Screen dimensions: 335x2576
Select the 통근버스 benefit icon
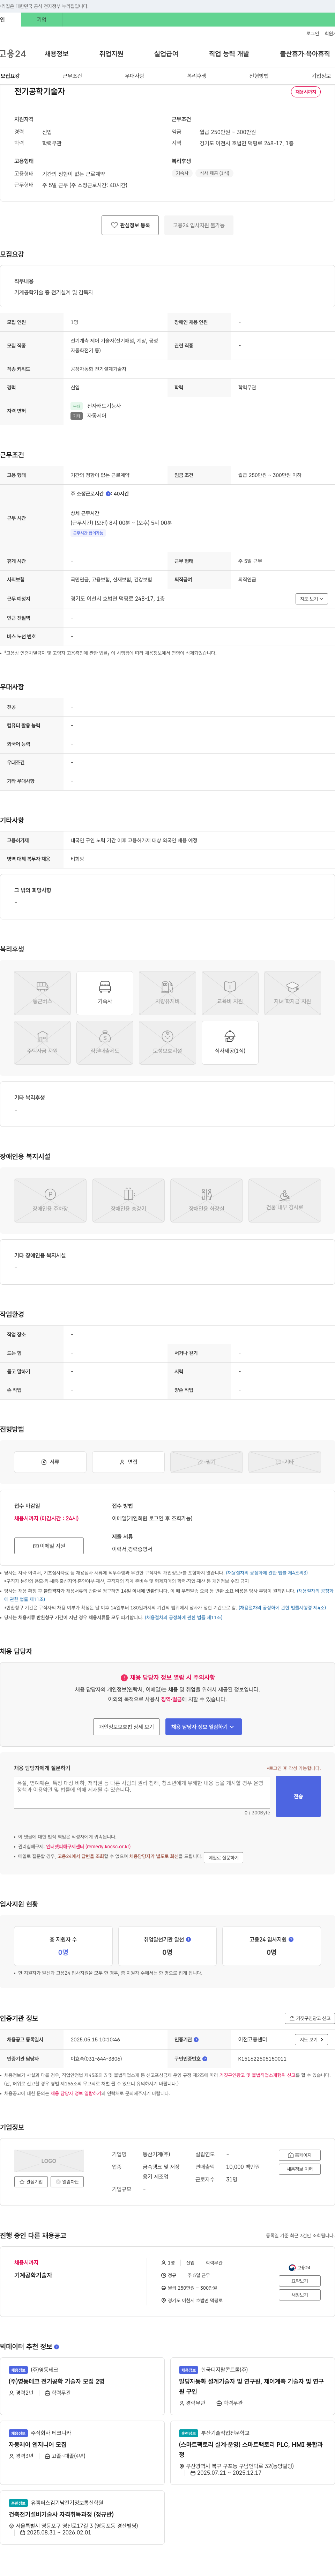coord(42,993)
